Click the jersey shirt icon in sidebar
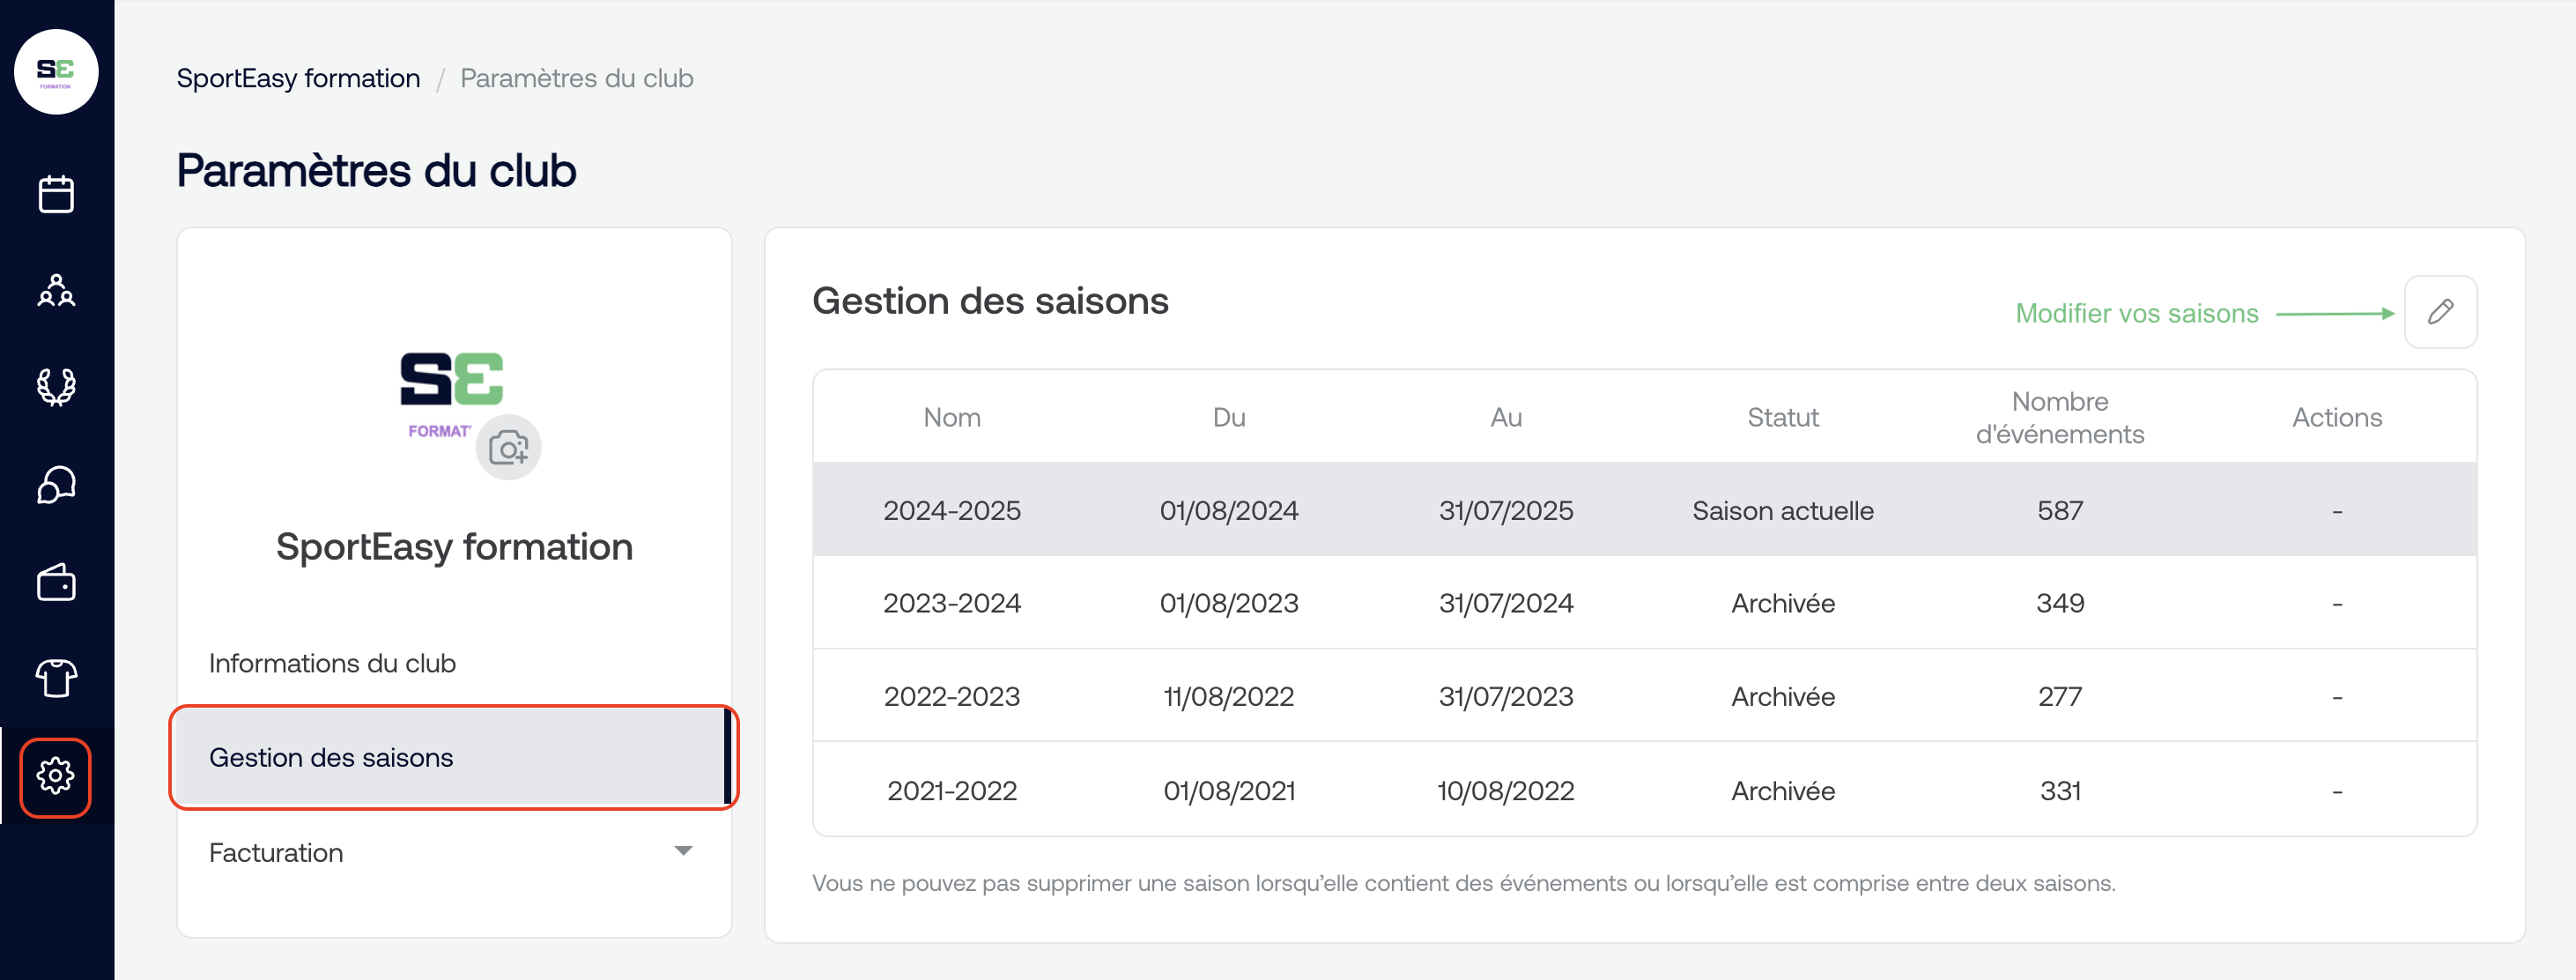This screenshot has height=980, width=2576. (x=56, y=678)
